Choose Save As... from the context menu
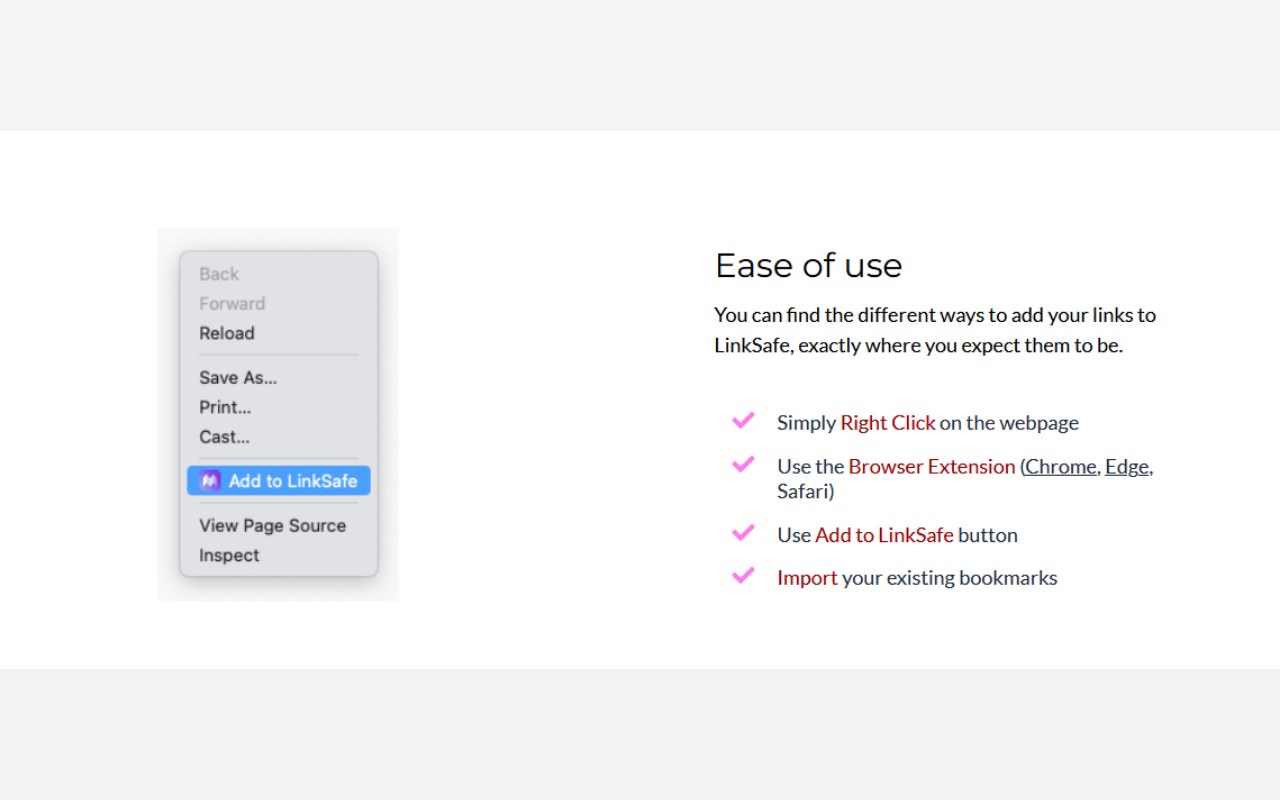 click(x=238, y=378)
